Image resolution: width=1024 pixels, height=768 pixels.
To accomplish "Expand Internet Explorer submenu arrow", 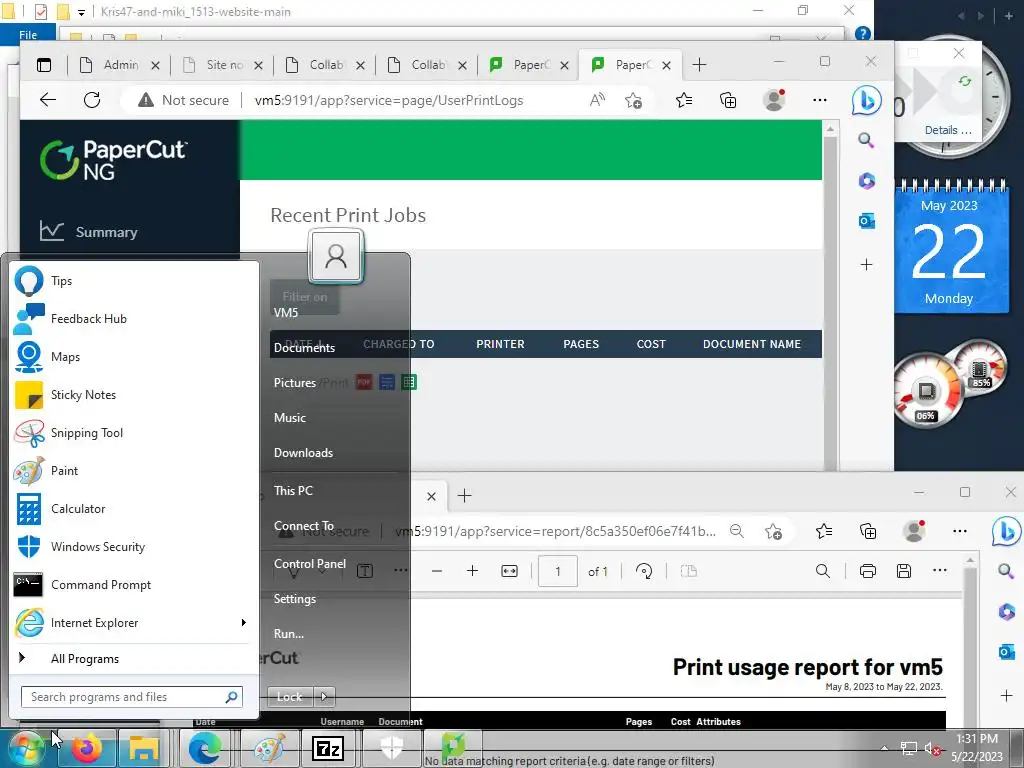I will (244, 622).
